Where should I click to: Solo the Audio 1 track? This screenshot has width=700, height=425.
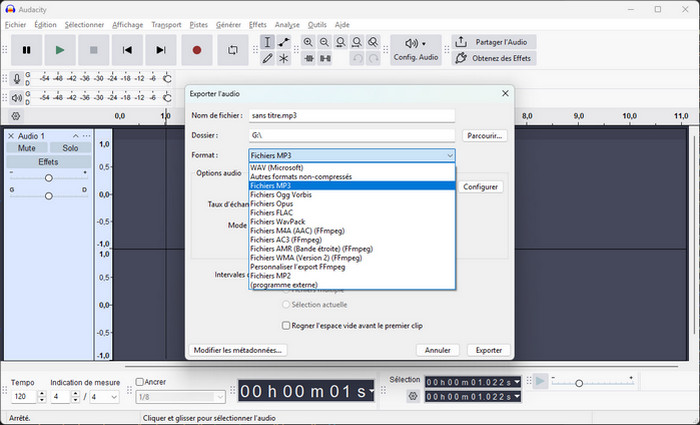[70, 148]
